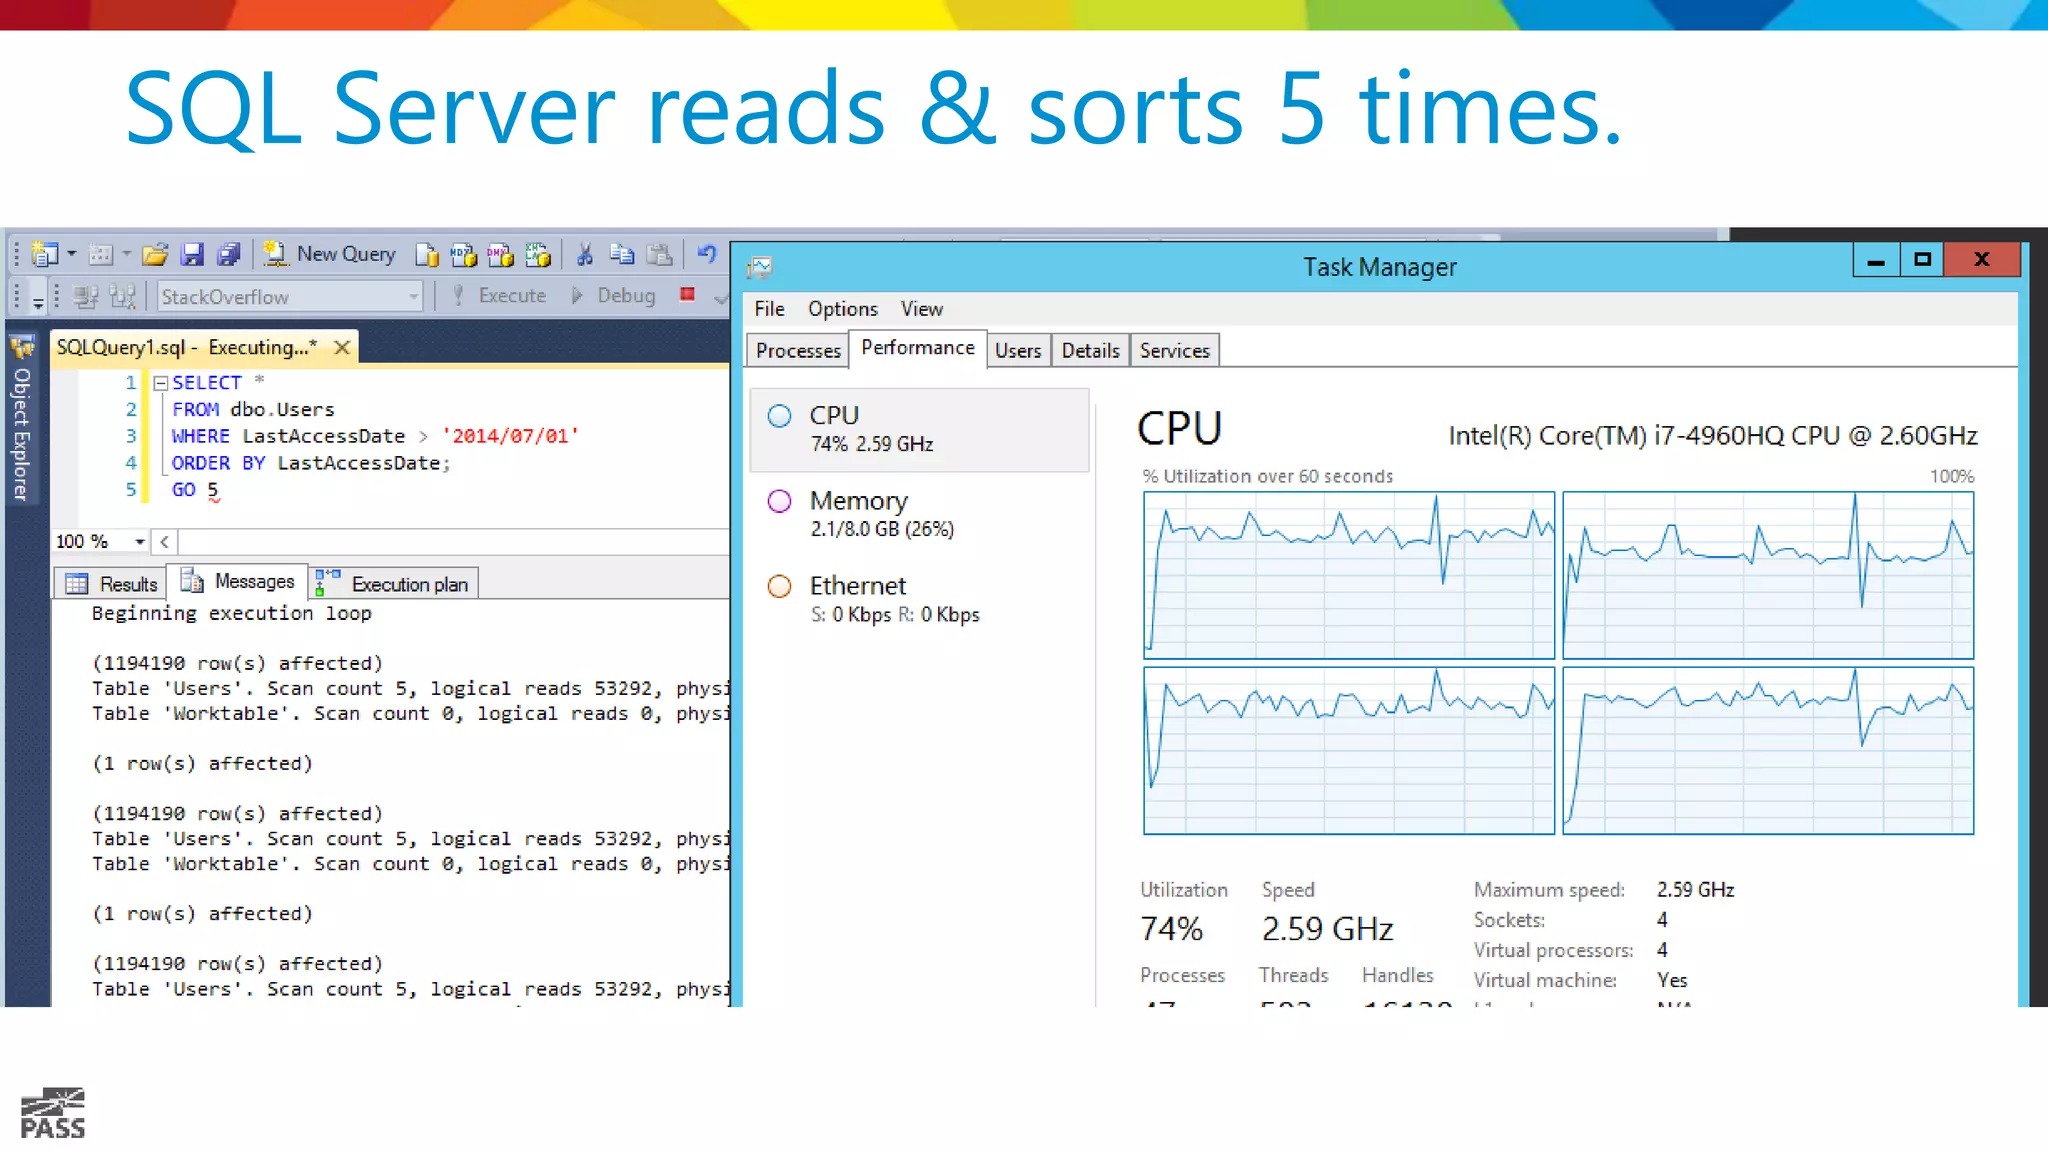The image size is (2048, 1152).
Task: Click the Undo arrow icon
Action: (x=707, y=254)
